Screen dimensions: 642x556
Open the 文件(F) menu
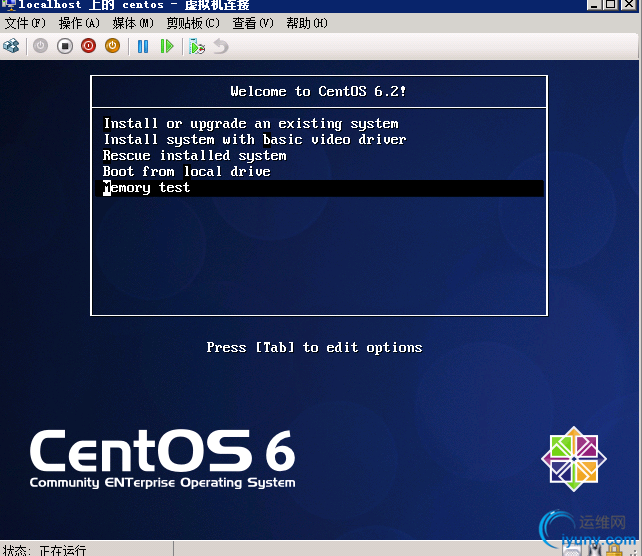click(25, 23)
